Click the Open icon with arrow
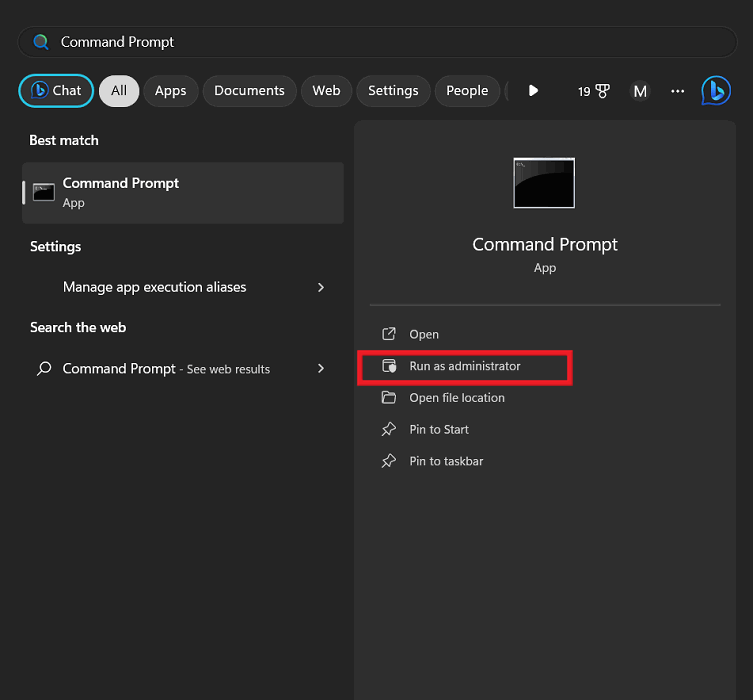The width and height of the screenshot is (753, 700). (389, 334)
